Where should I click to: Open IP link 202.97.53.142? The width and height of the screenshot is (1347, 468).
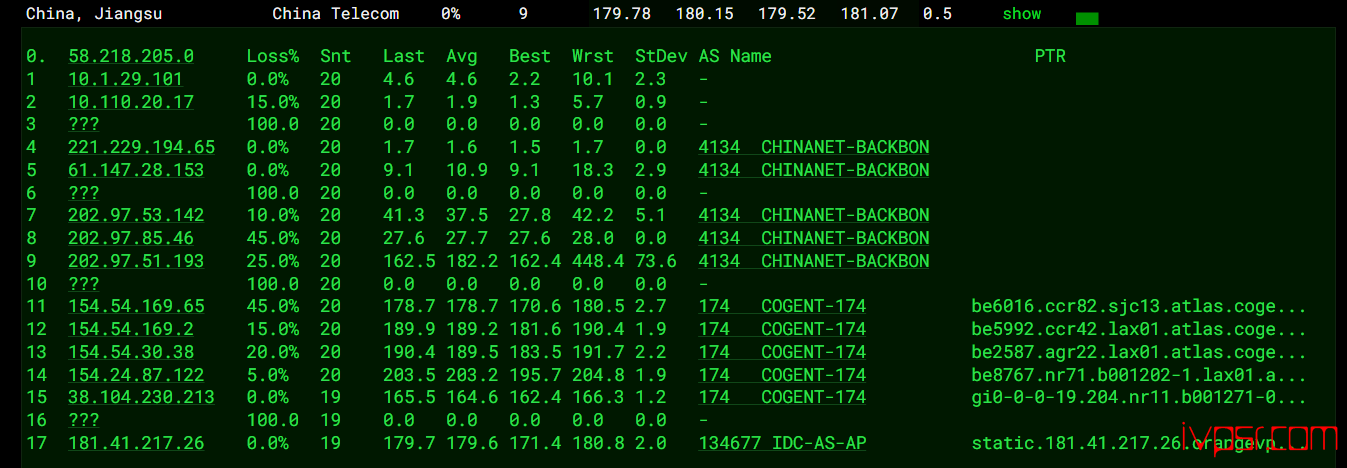136,215
